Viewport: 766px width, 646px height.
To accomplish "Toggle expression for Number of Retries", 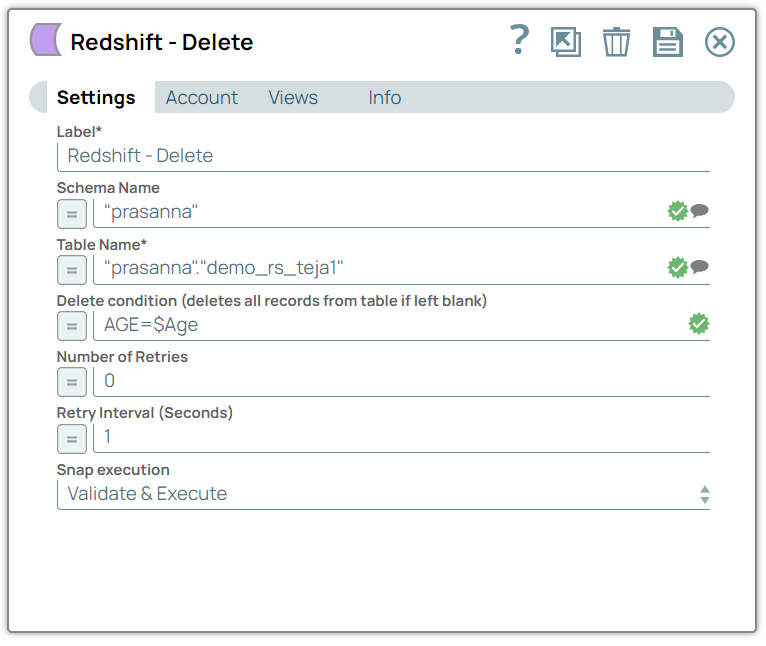I will coord(72,382).
